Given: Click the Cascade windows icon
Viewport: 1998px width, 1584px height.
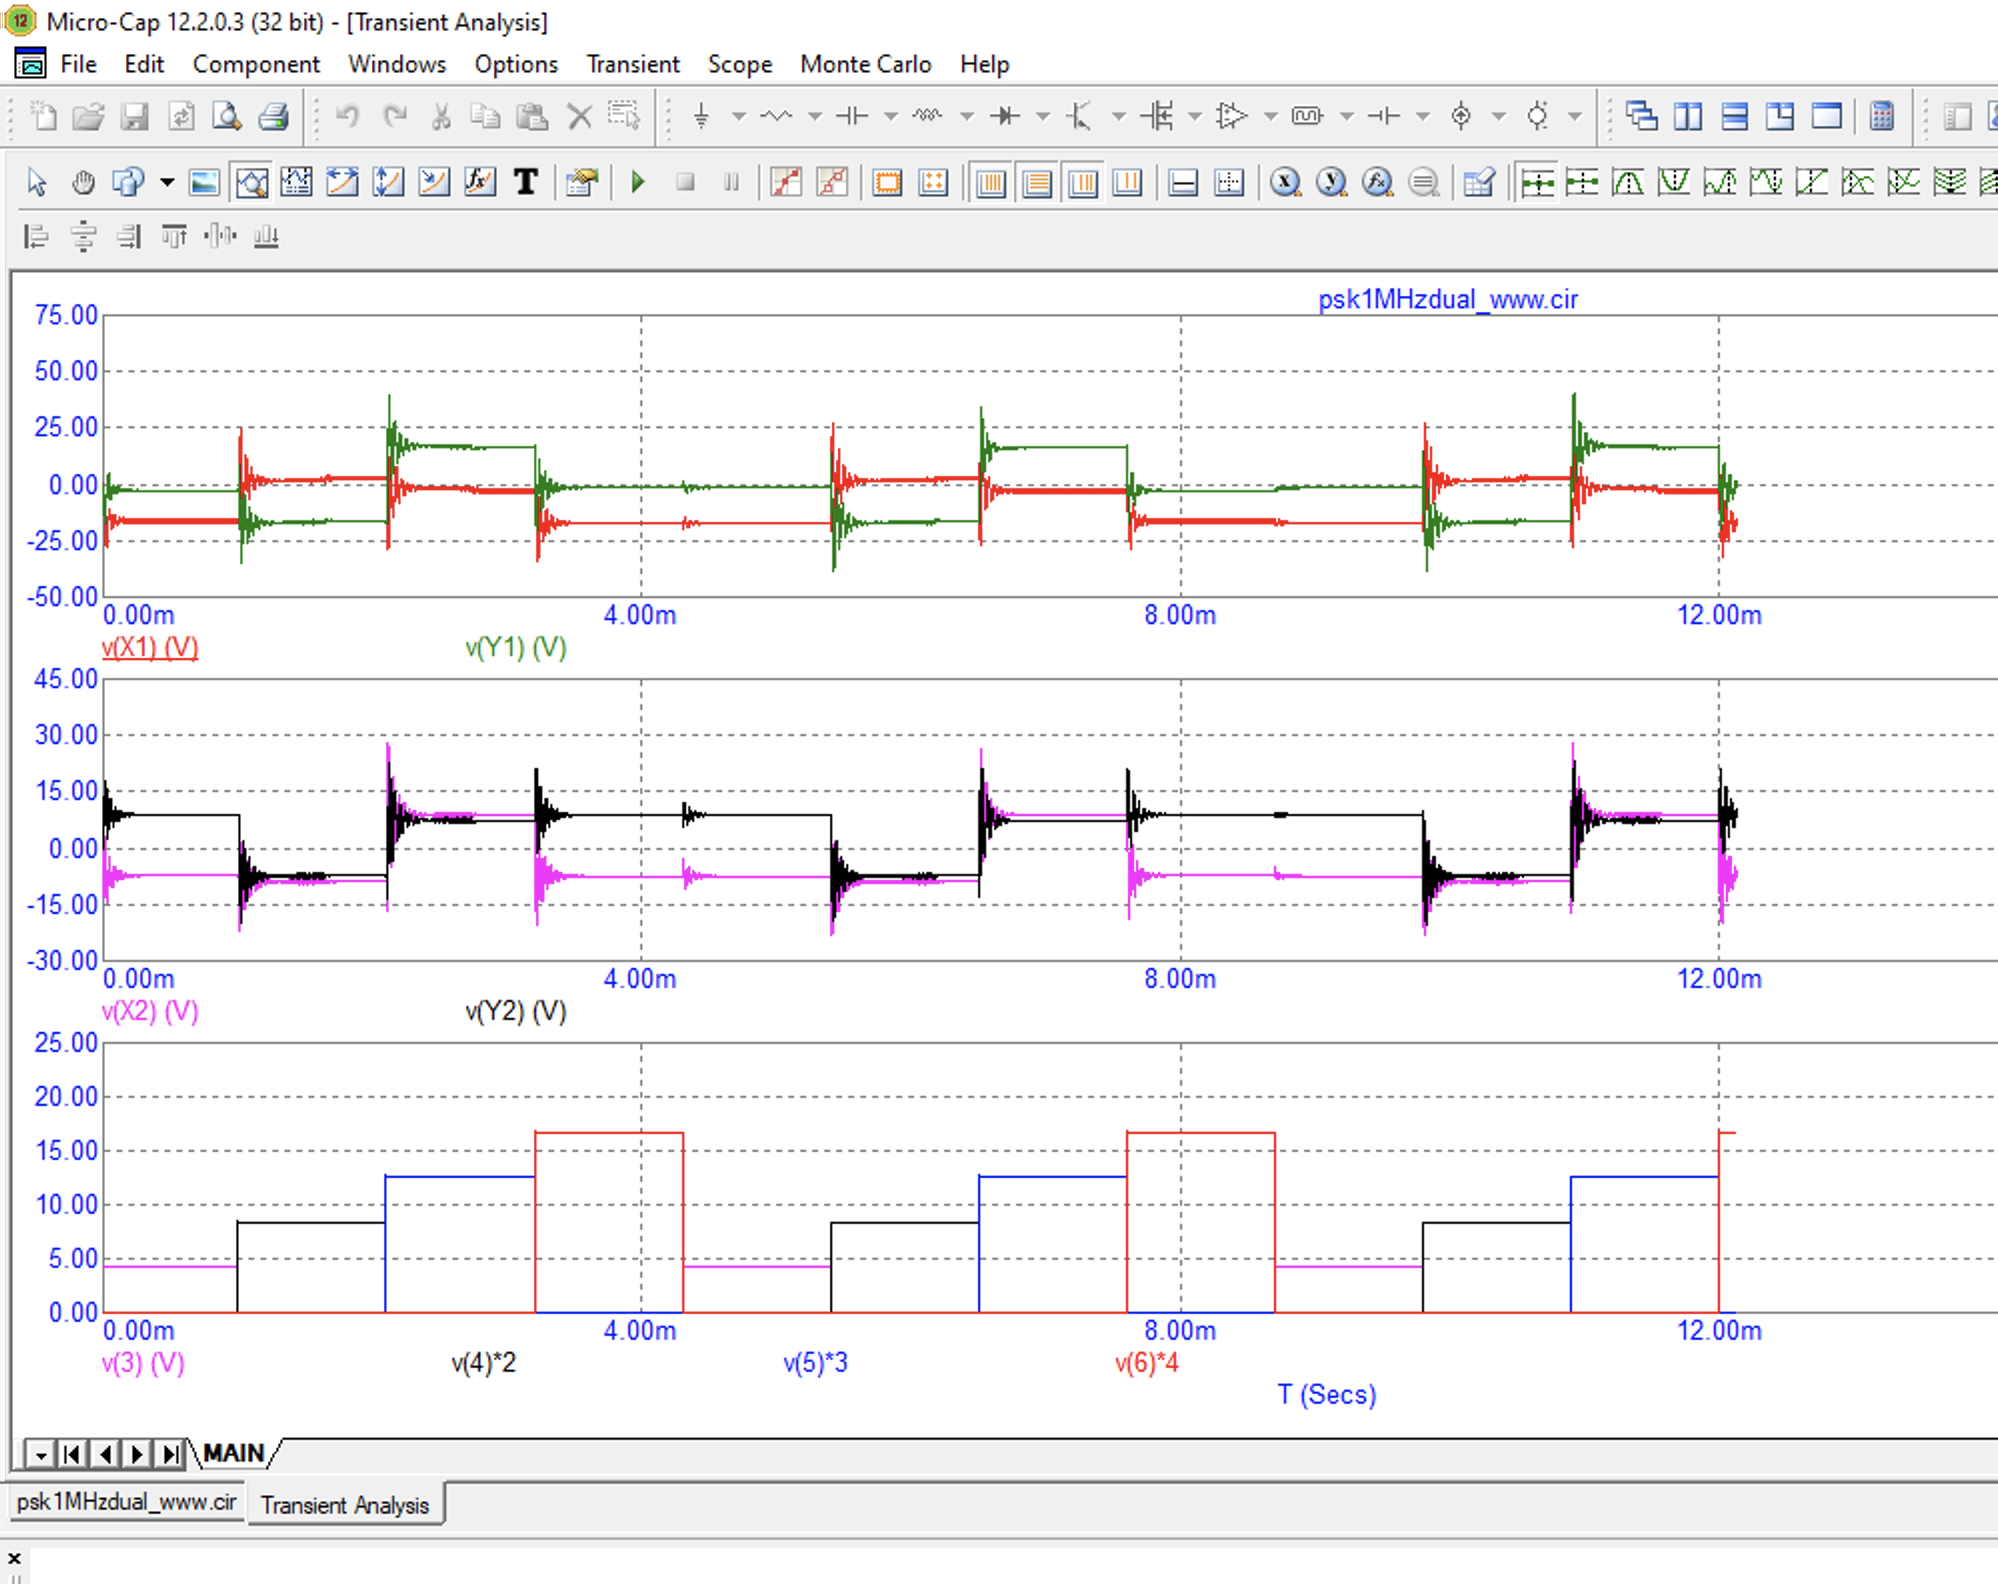Looking at the screenshot, I should click(x=1641, y=117).
